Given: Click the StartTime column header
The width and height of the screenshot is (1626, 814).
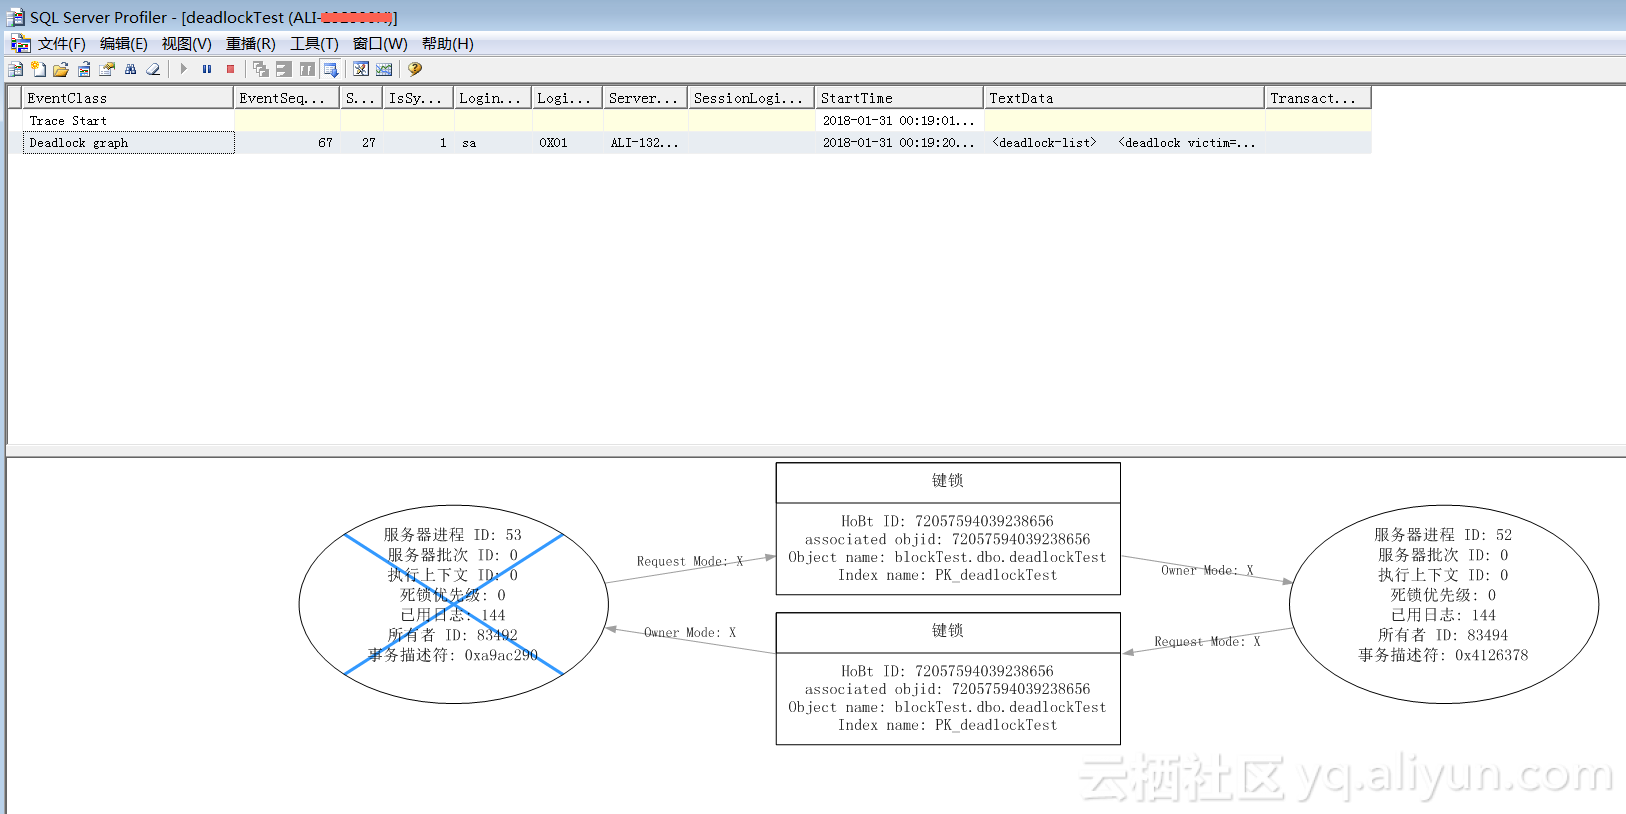Looking at the screenshot, I should coord(900,98).
